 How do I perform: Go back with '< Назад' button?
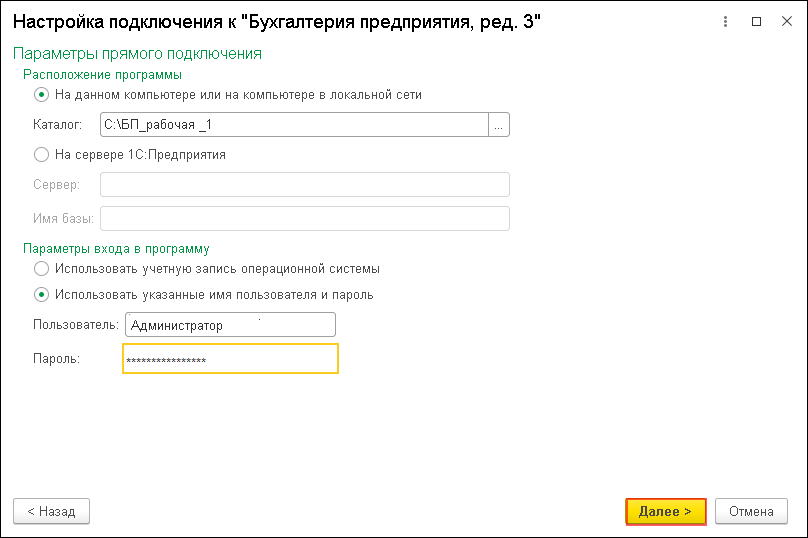51,511
